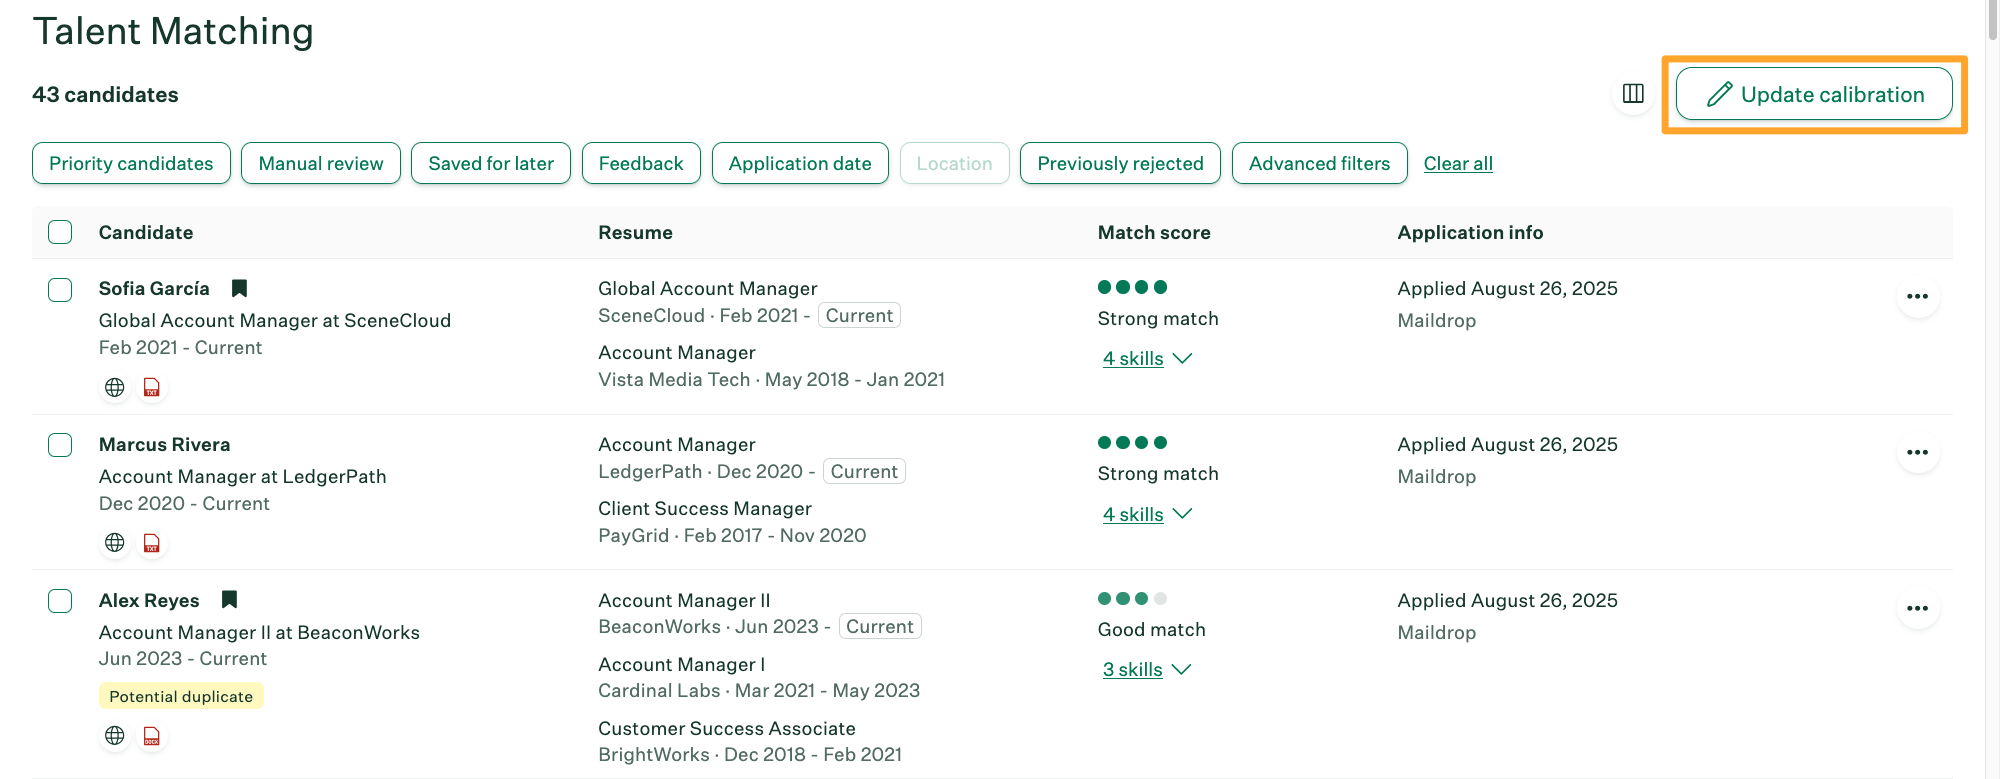Open Sofia García's globe profile icon
The image size is (2000, 779).
click(115, 388)
